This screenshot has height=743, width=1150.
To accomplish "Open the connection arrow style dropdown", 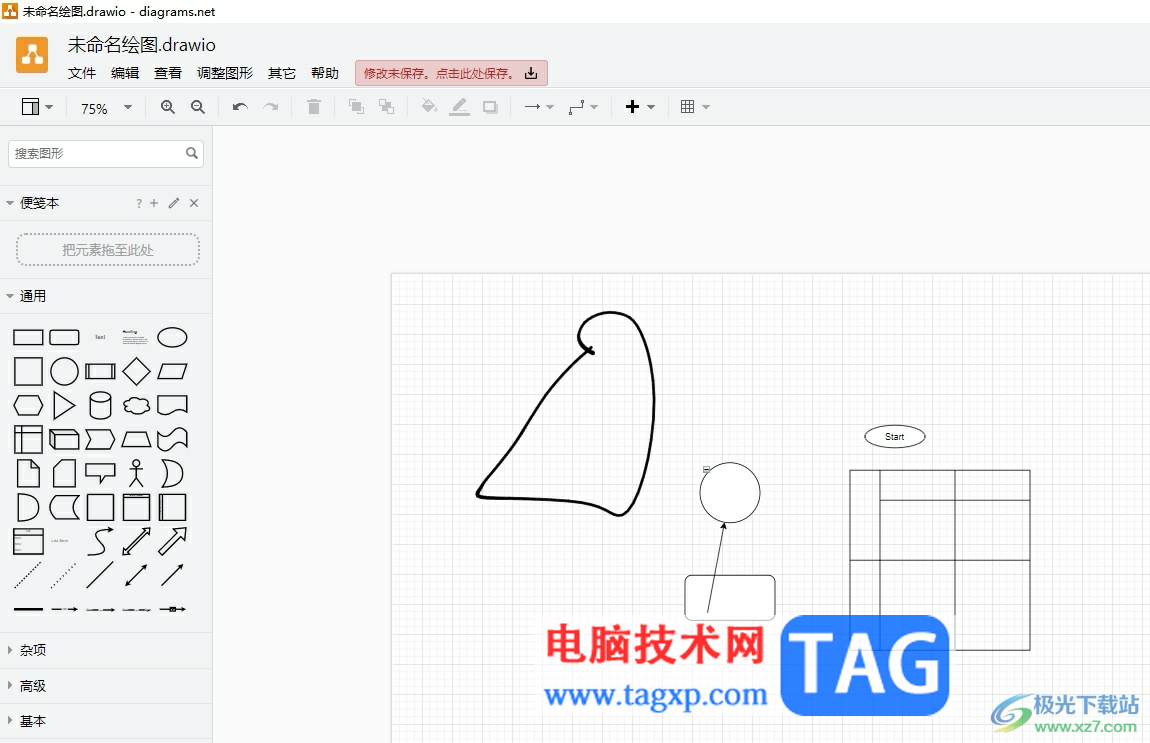I will point(539,107).
